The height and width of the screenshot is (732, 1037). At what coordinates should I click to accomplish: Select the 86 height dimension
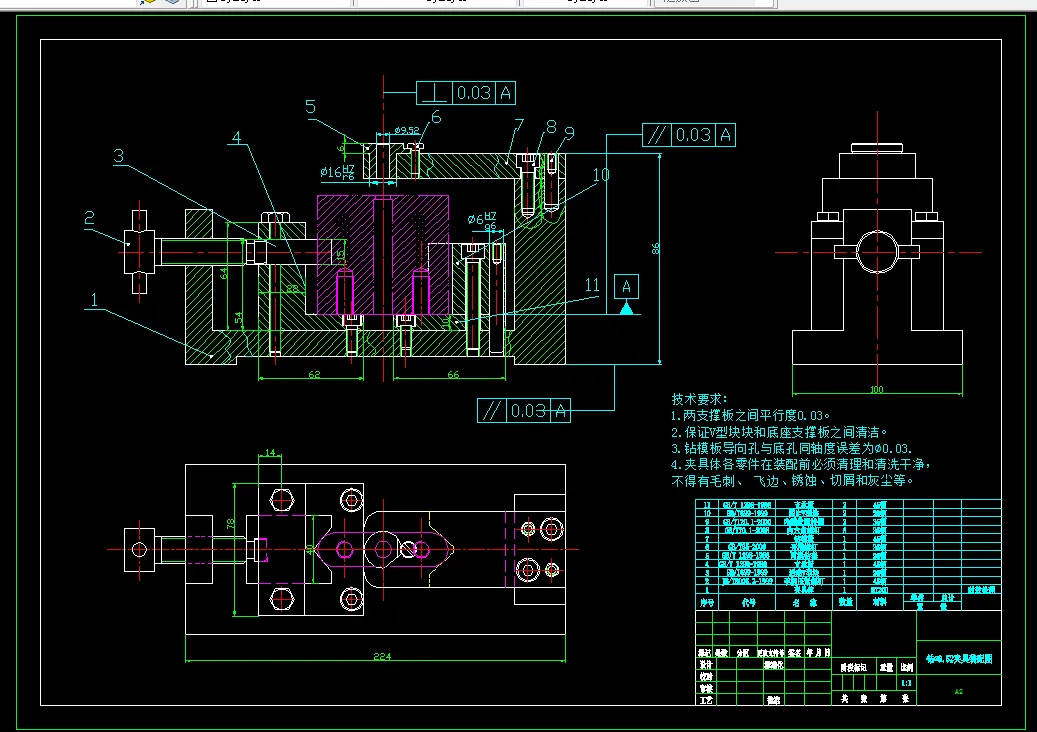coord(655,249)
